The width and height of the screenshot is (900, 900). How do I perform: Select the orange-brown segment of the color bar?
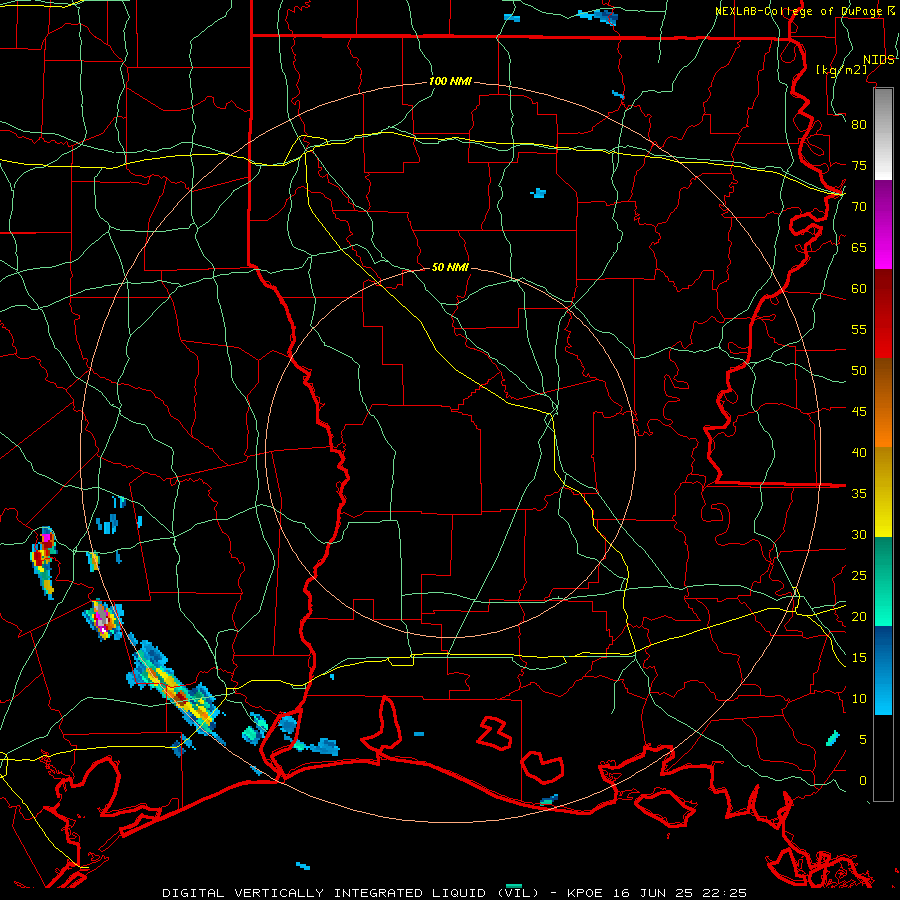click(883, 402)
